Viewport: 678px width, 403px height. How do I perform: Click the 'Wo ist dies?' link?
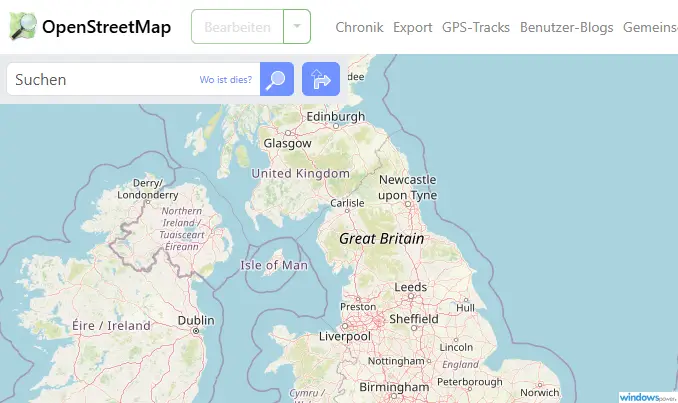(226, 80)
